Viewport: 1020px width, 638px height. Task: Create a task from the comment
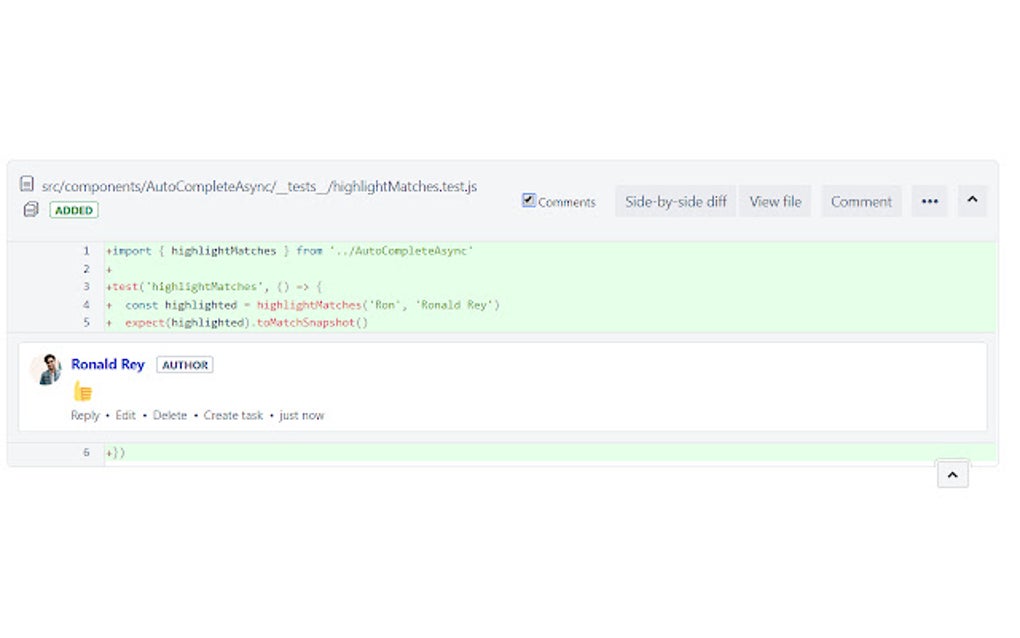pos(233,415)
